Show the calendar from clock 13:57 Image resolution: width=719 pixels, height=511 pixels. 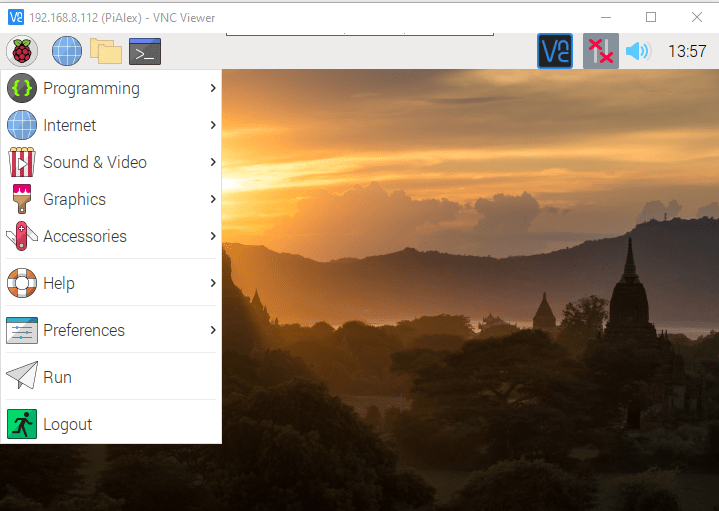(x=687, y=51)
